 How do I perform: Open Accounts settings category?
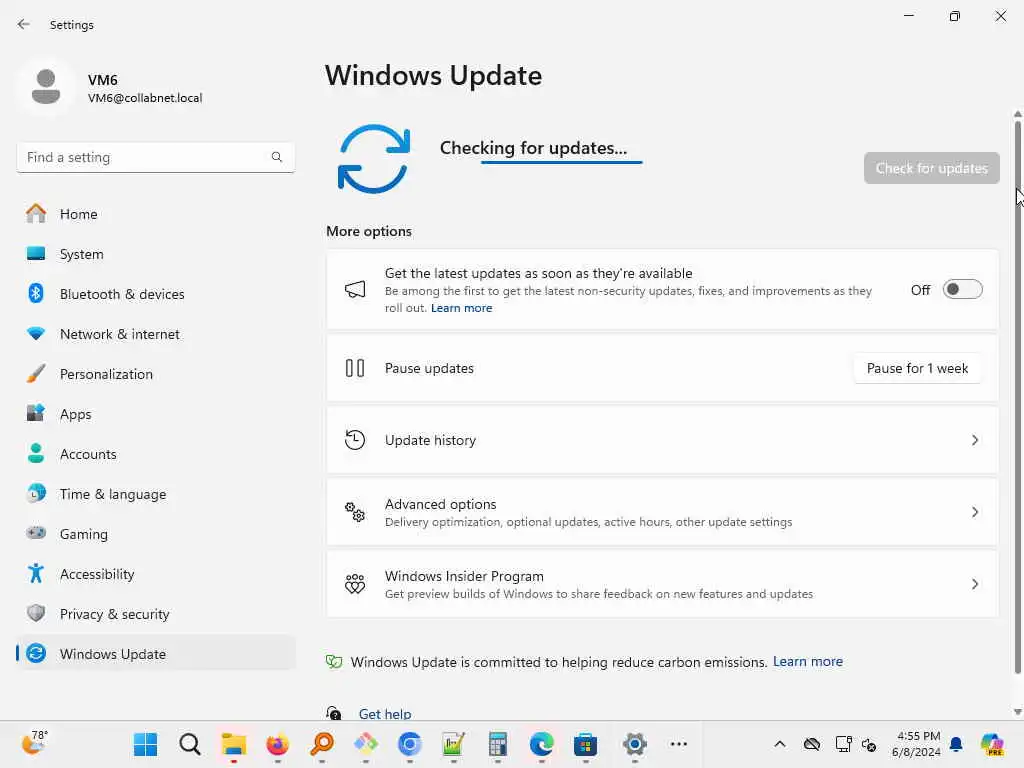[156, 454]
